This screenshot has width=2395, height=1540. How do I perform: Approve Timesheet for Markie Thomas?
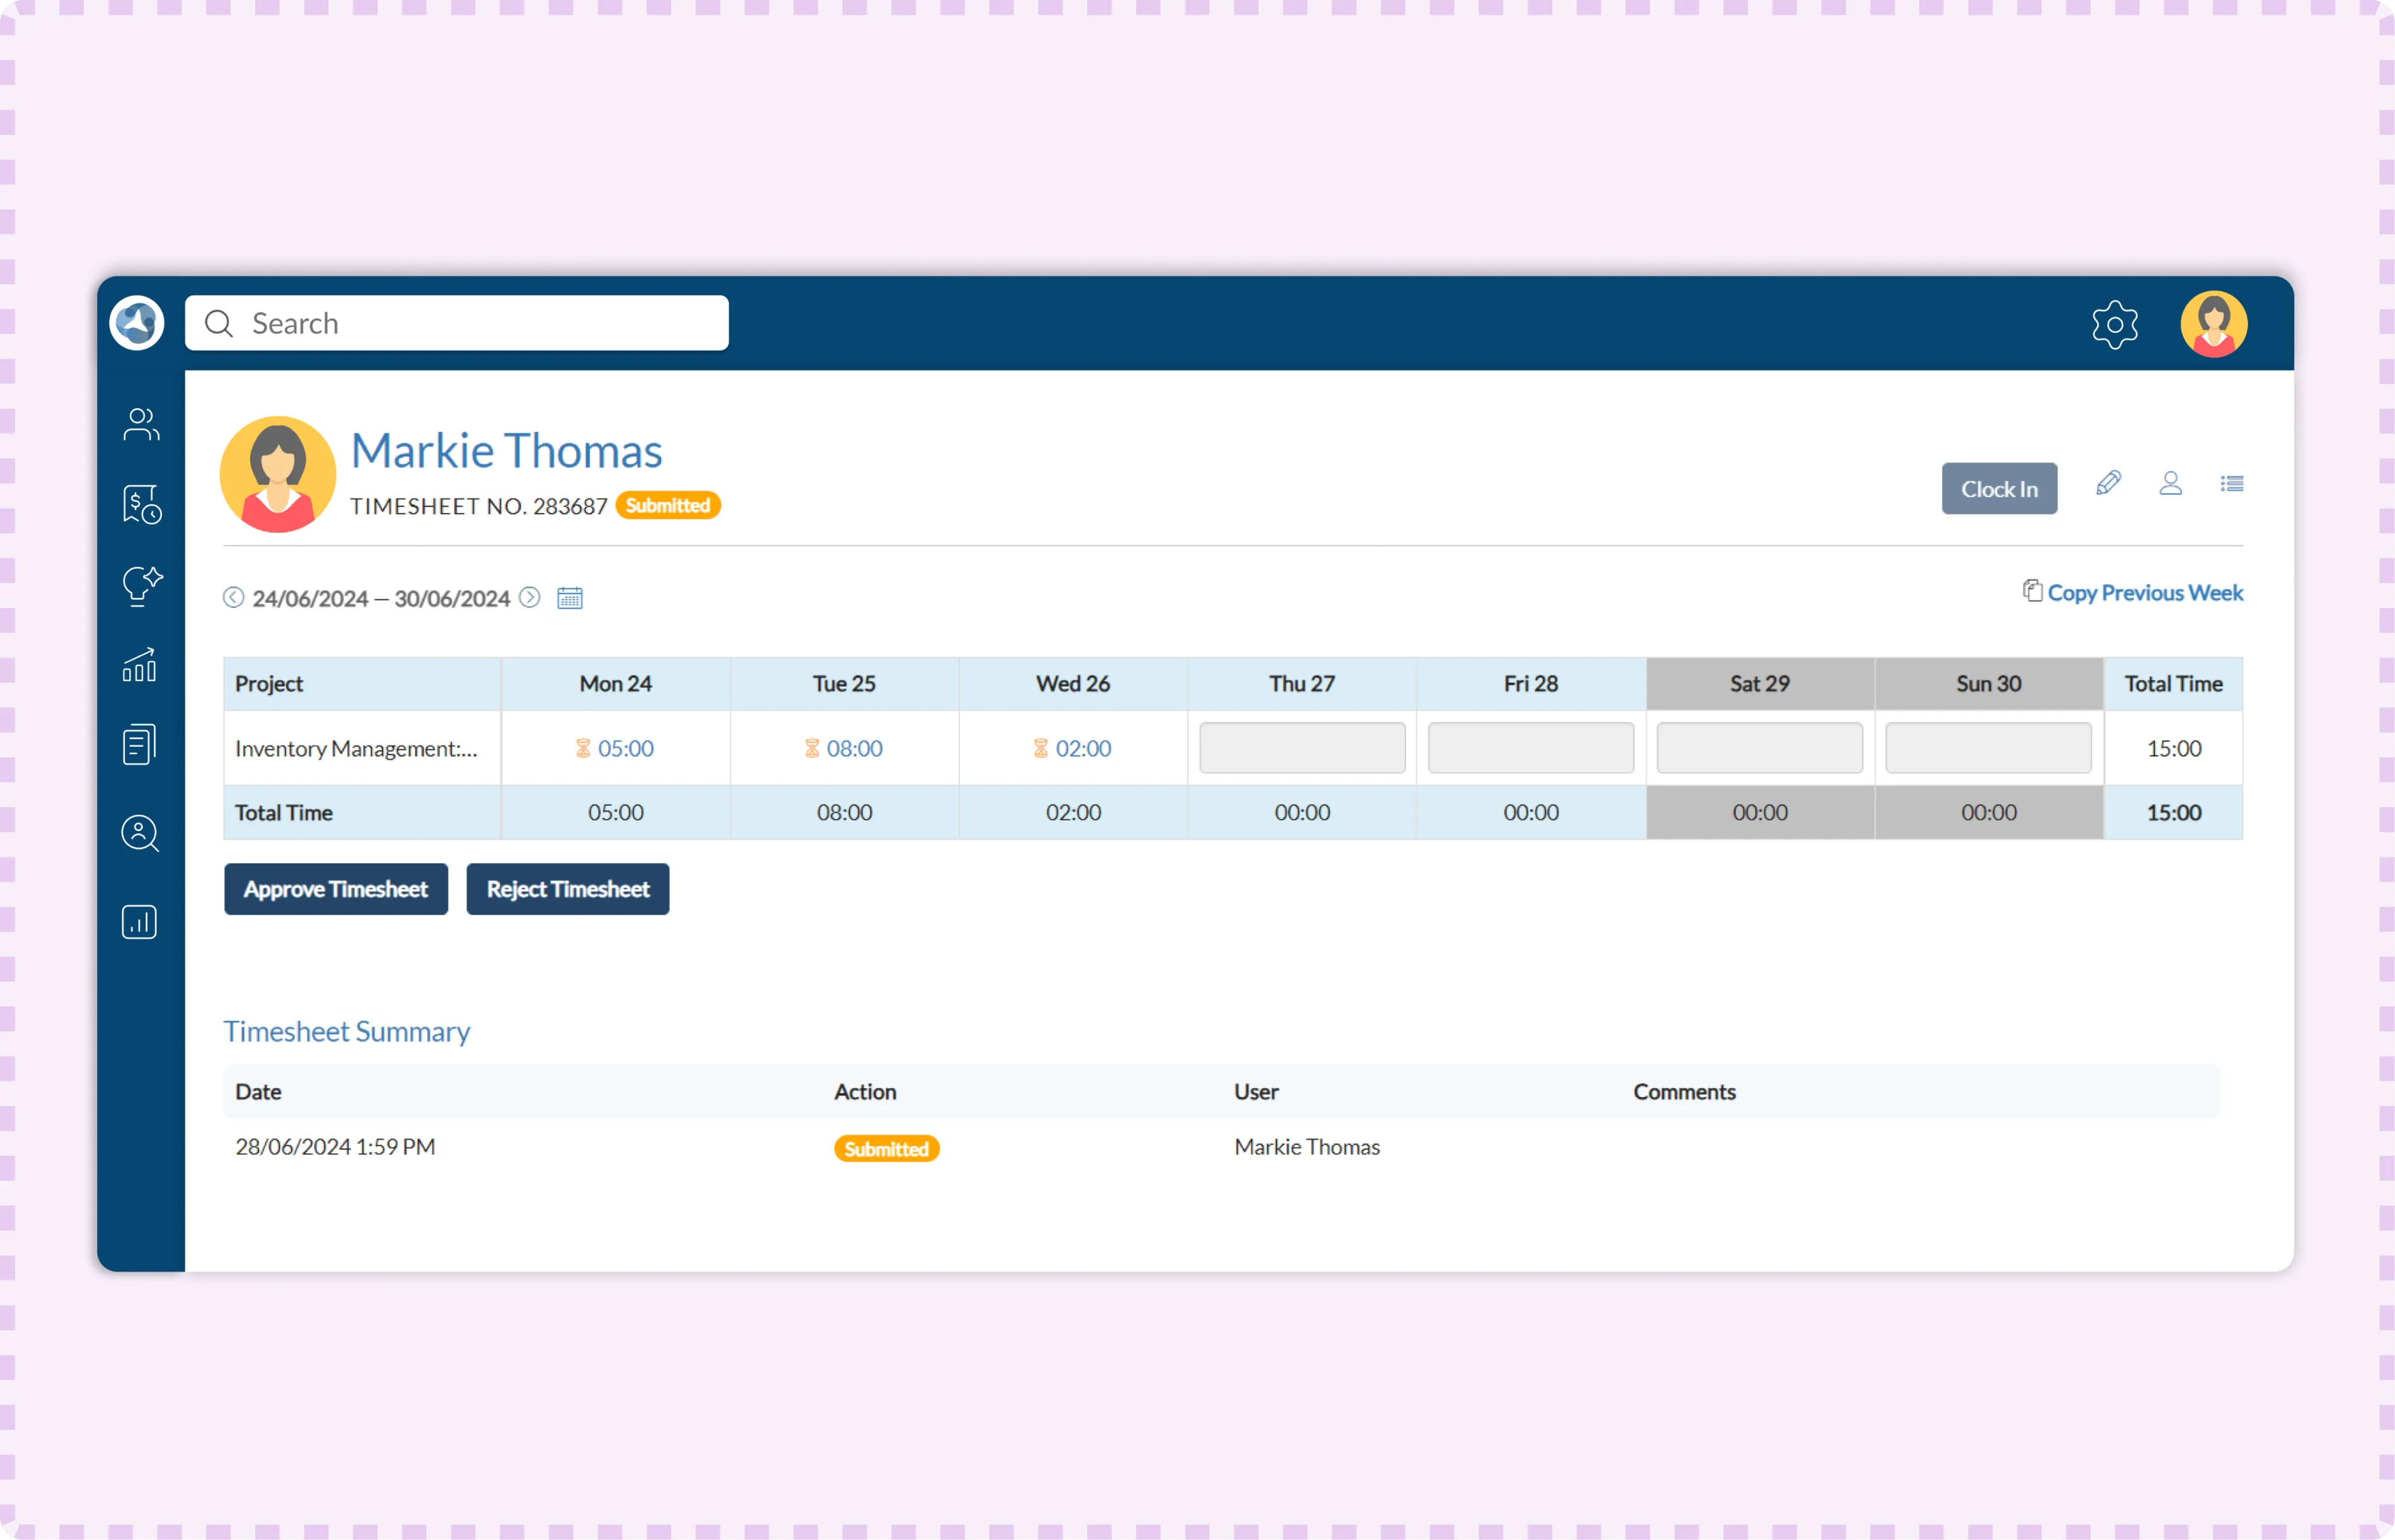pos(335,888)
